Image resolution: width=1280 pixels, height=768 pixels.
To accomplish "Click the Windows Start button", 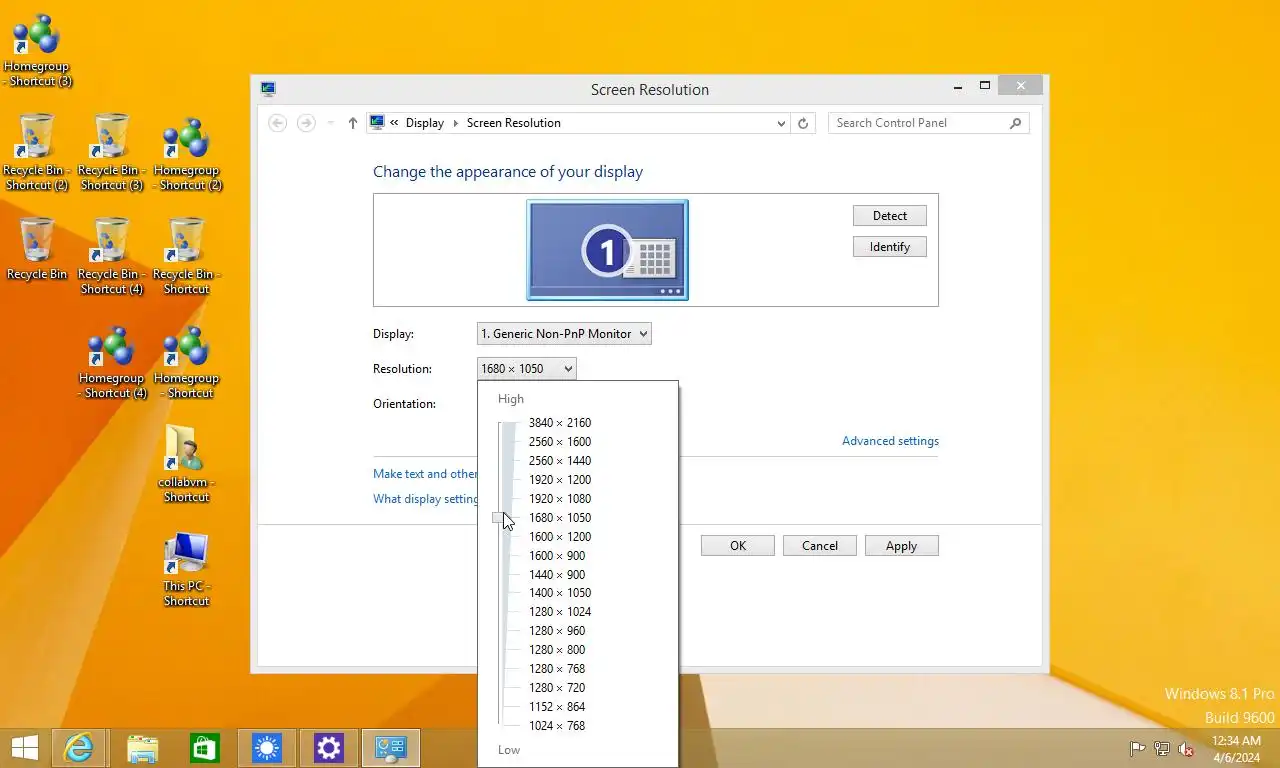I will click(24, 748).
